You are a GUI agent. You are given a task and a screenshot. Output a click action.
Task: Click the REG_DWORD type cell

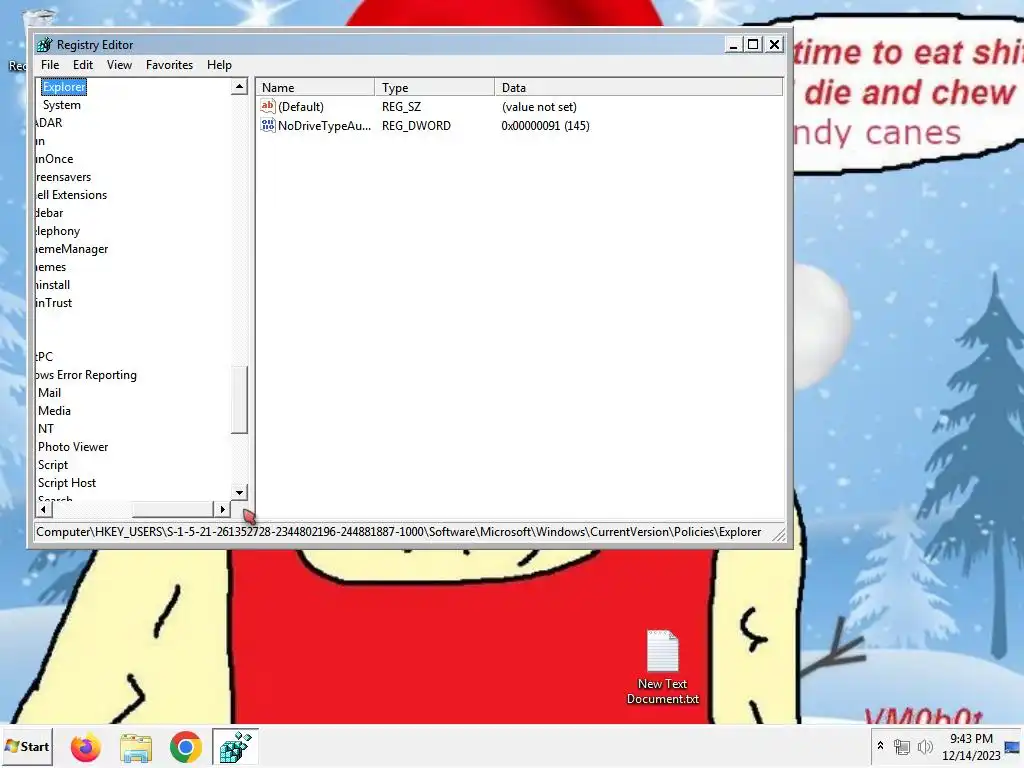(x=416, y=125)
